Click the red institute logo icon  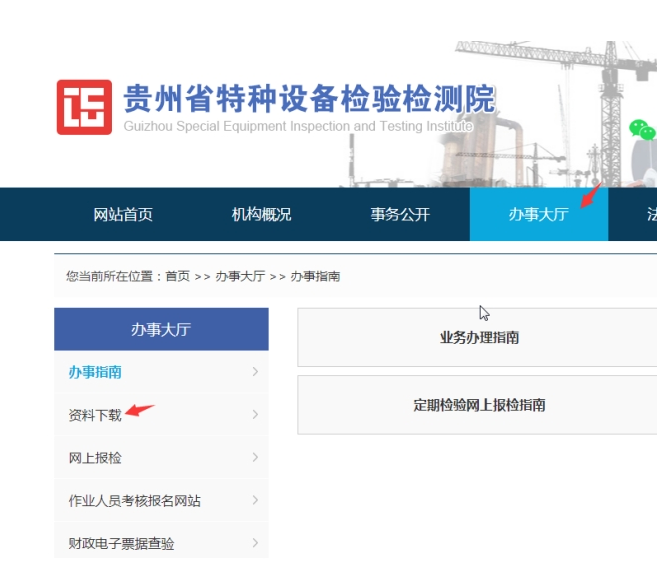tap(84, 108)
